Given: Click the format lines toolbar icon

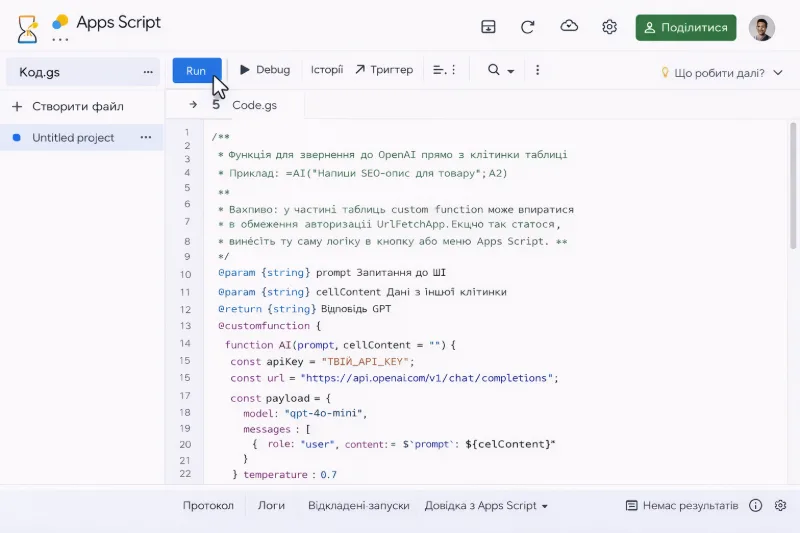Looking at the screenshot, I should click(x=439, y=70).
